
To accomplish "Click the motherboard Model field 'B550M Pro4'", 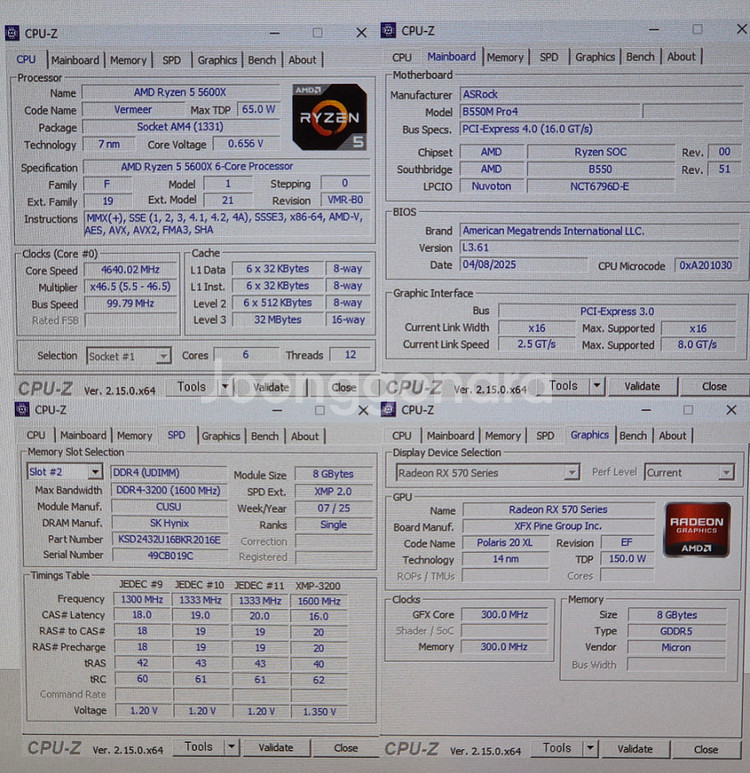I will point(550,111).
